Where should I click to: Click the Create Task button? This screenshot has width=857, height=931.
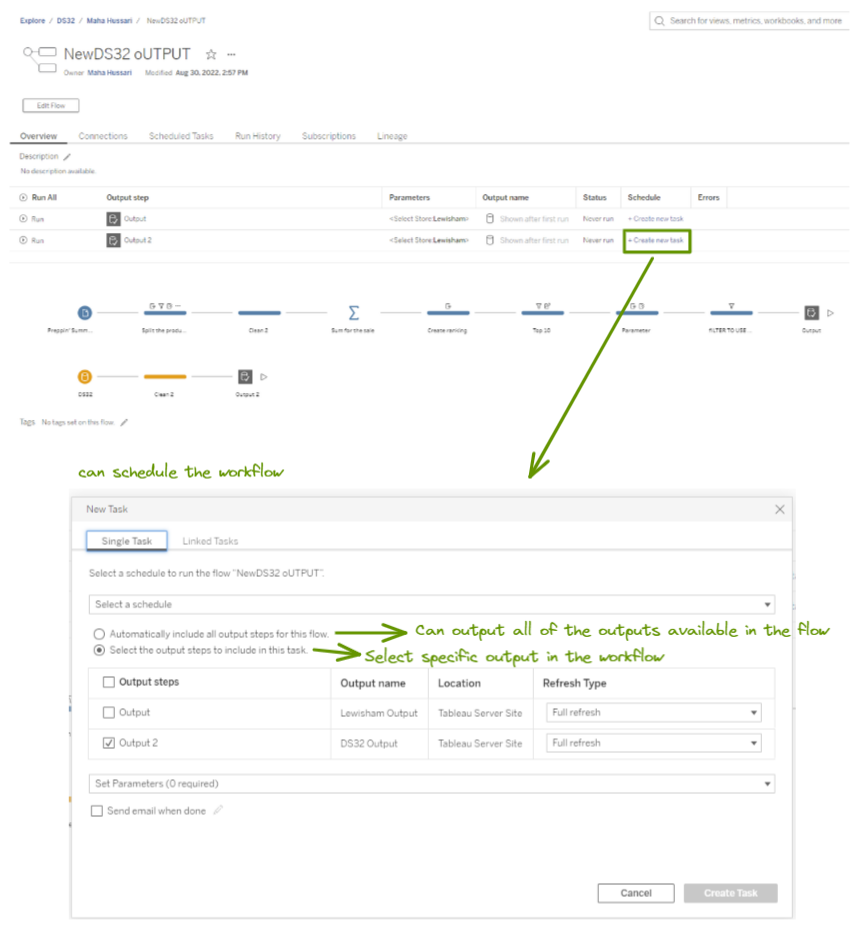tap(730, 893)
